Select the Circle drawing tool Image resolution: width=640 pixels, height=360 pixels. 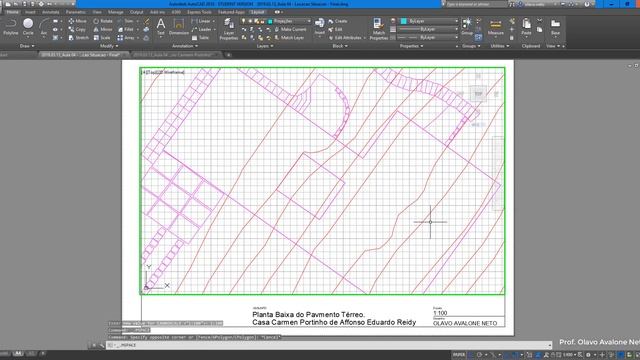click(28, 27)
